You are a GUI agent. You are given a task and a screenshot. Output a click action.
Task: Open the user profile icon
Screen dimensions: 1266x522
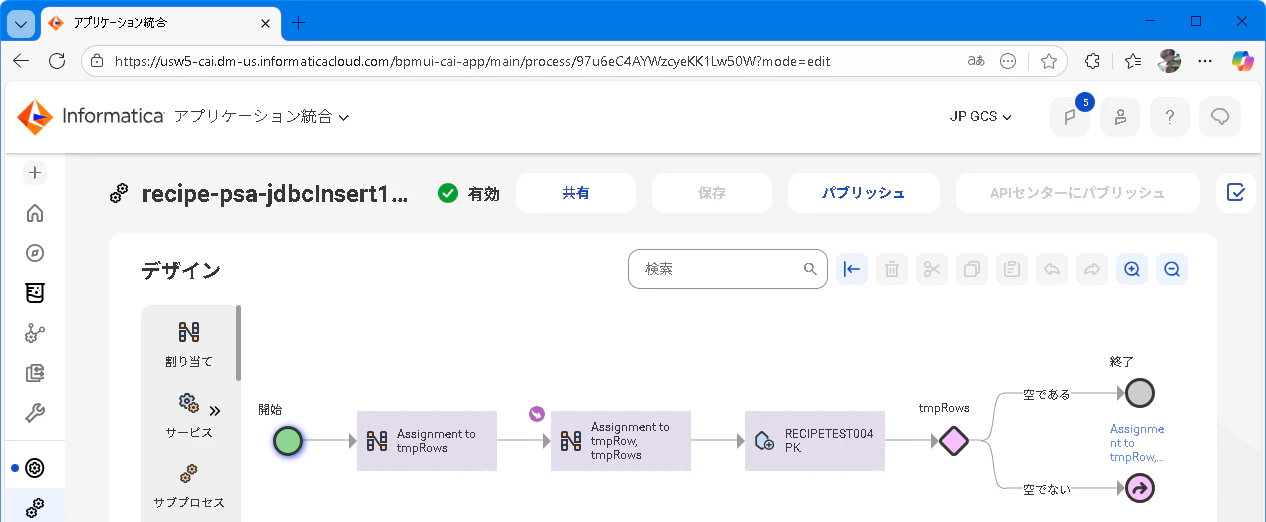click(1120, 117)
